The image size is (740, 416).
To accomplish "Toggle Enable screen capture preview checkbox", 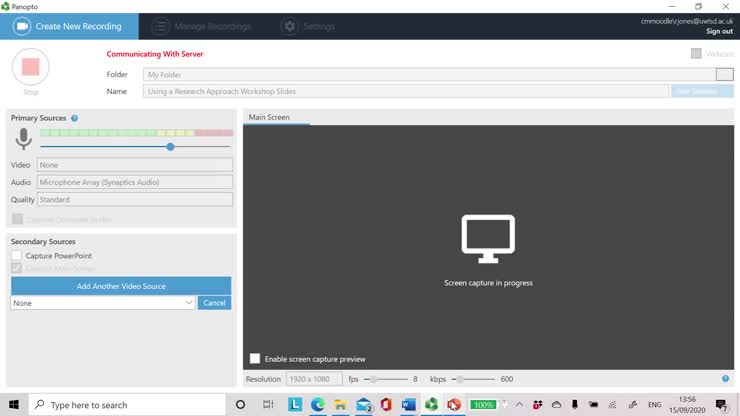I will pos(255,358).
